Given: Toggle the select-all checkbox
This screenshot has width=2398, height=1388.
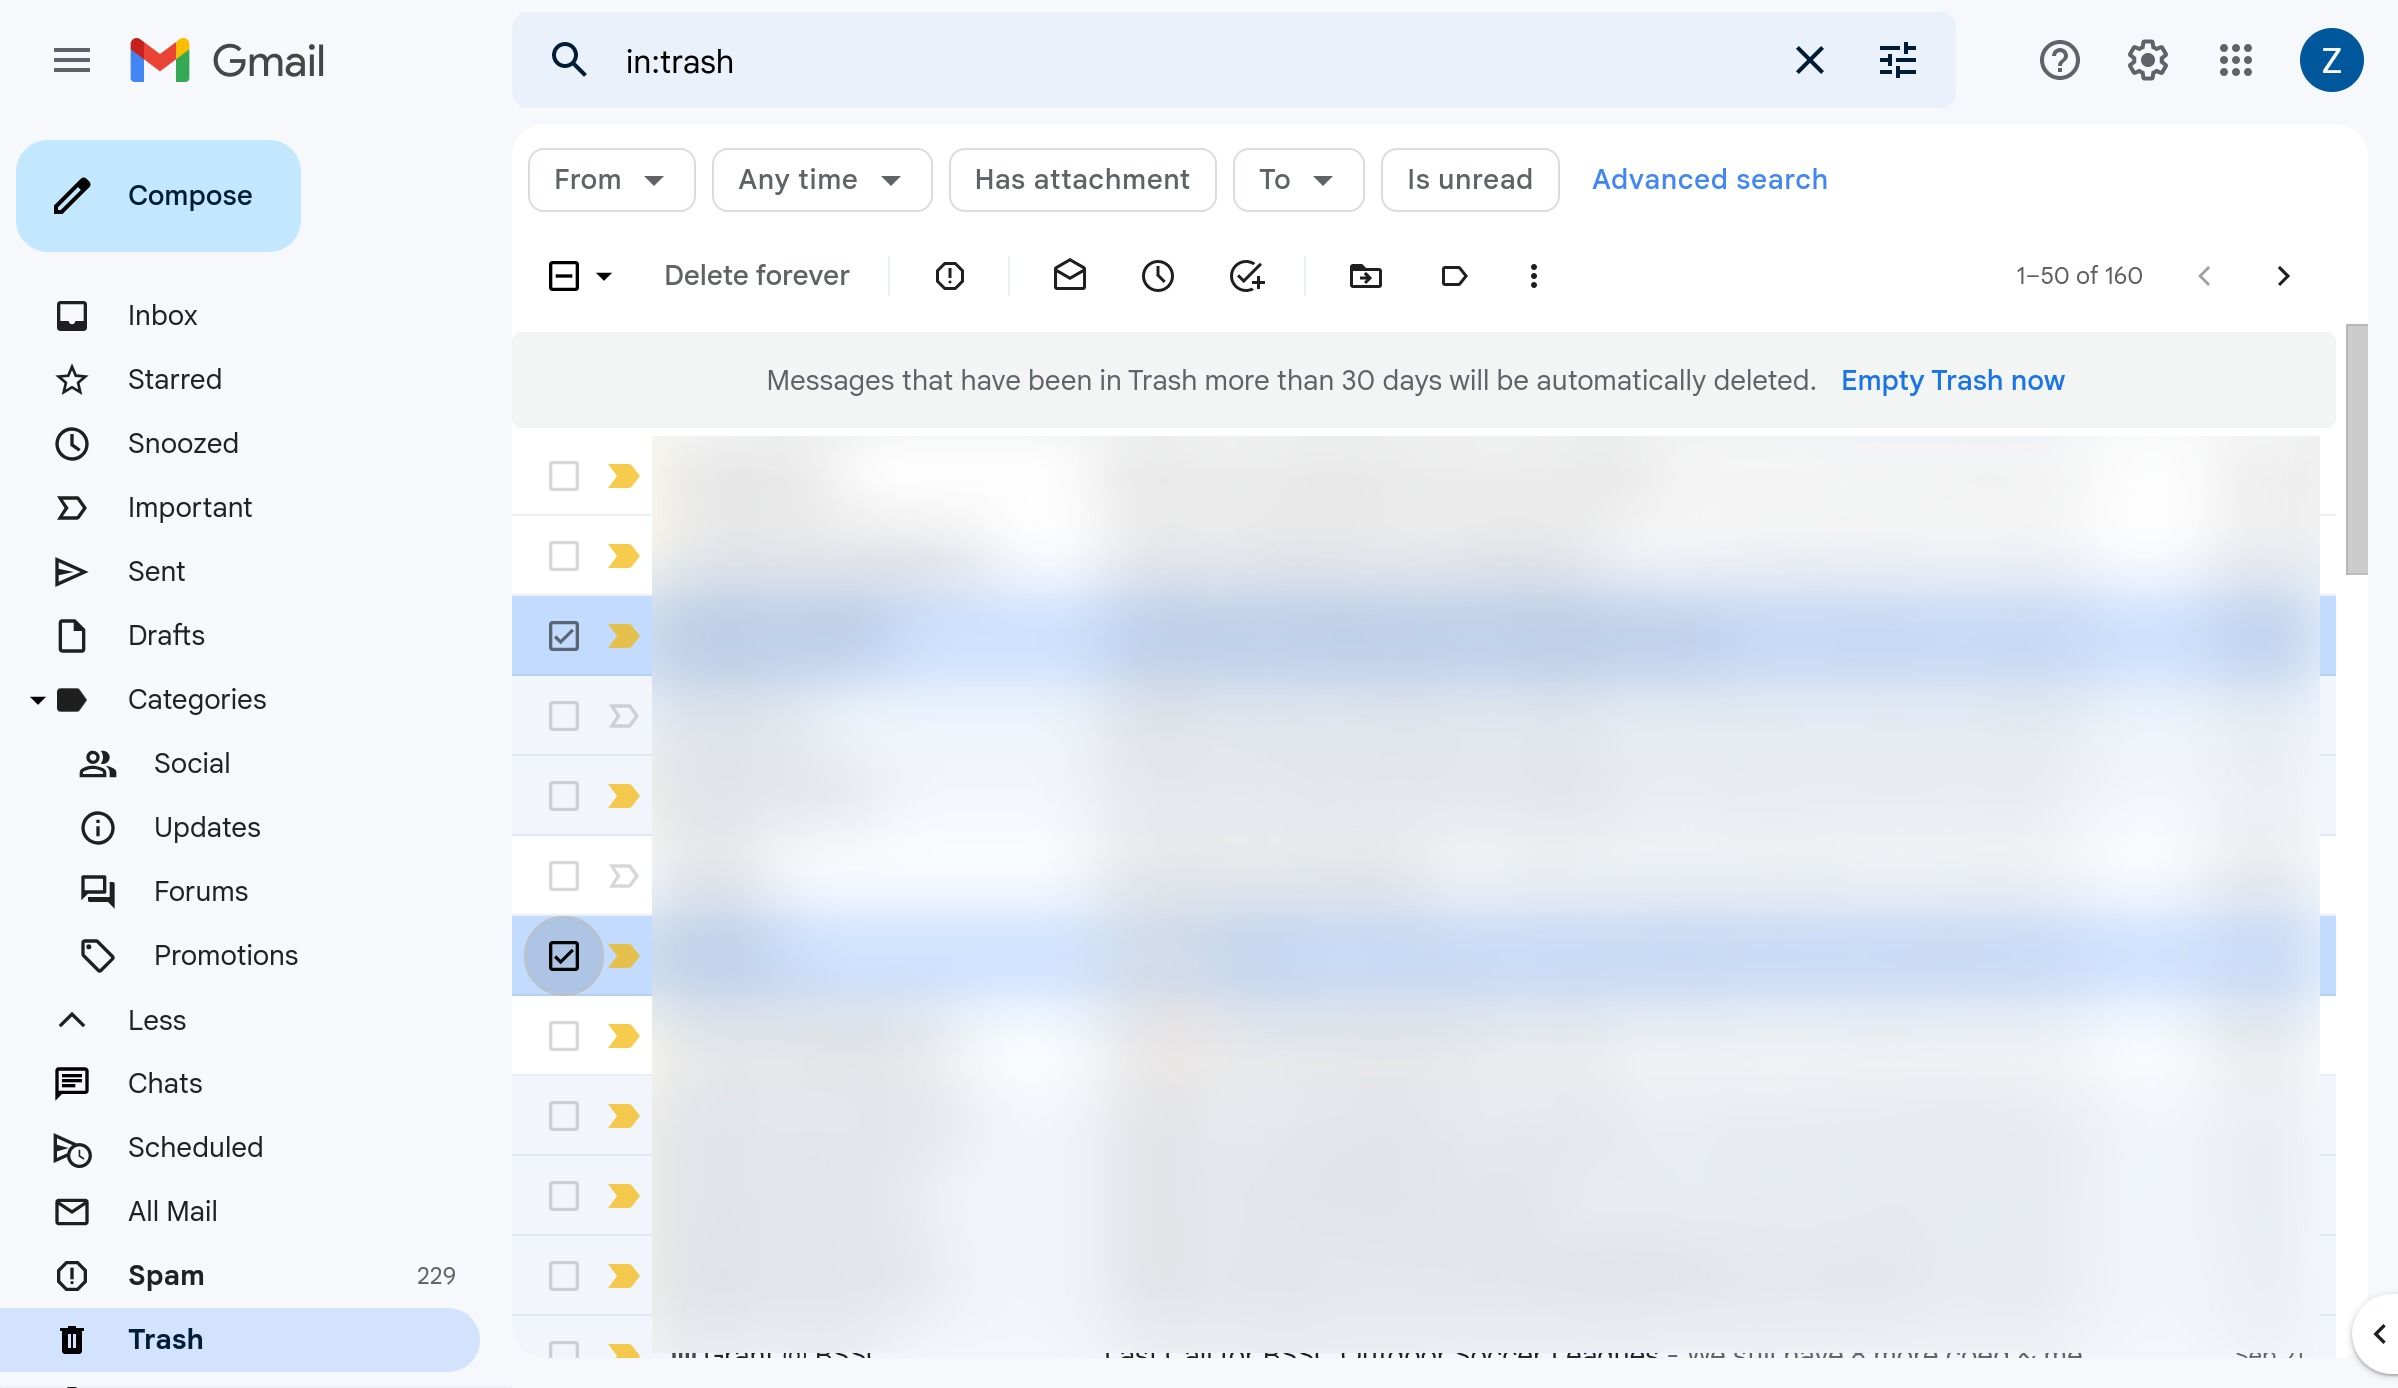Looking at the screenshot, I should (x=562, y=276).
